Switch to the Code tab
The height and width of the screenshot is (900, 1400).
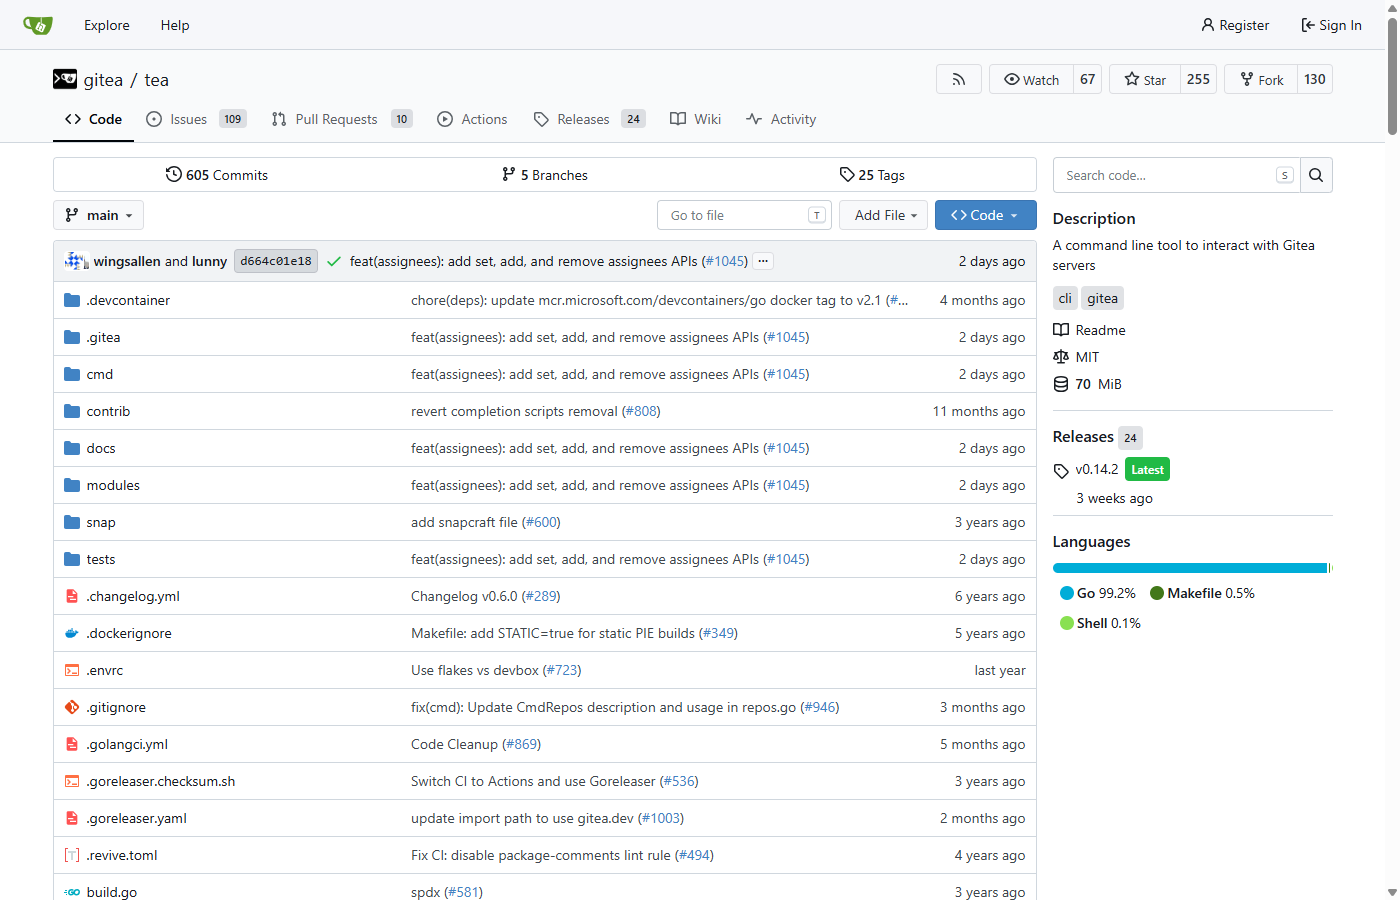click(x=93, y=119)
